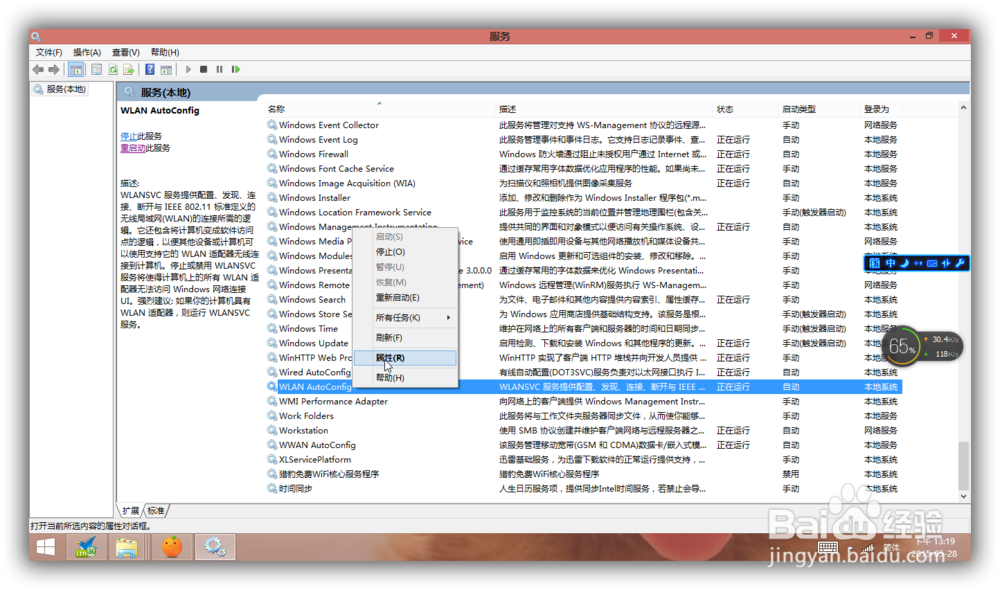Choose 属性(R) in the context menu
Screen dimensions: 1000x590
pyautogui.click(x=406, y=358)
